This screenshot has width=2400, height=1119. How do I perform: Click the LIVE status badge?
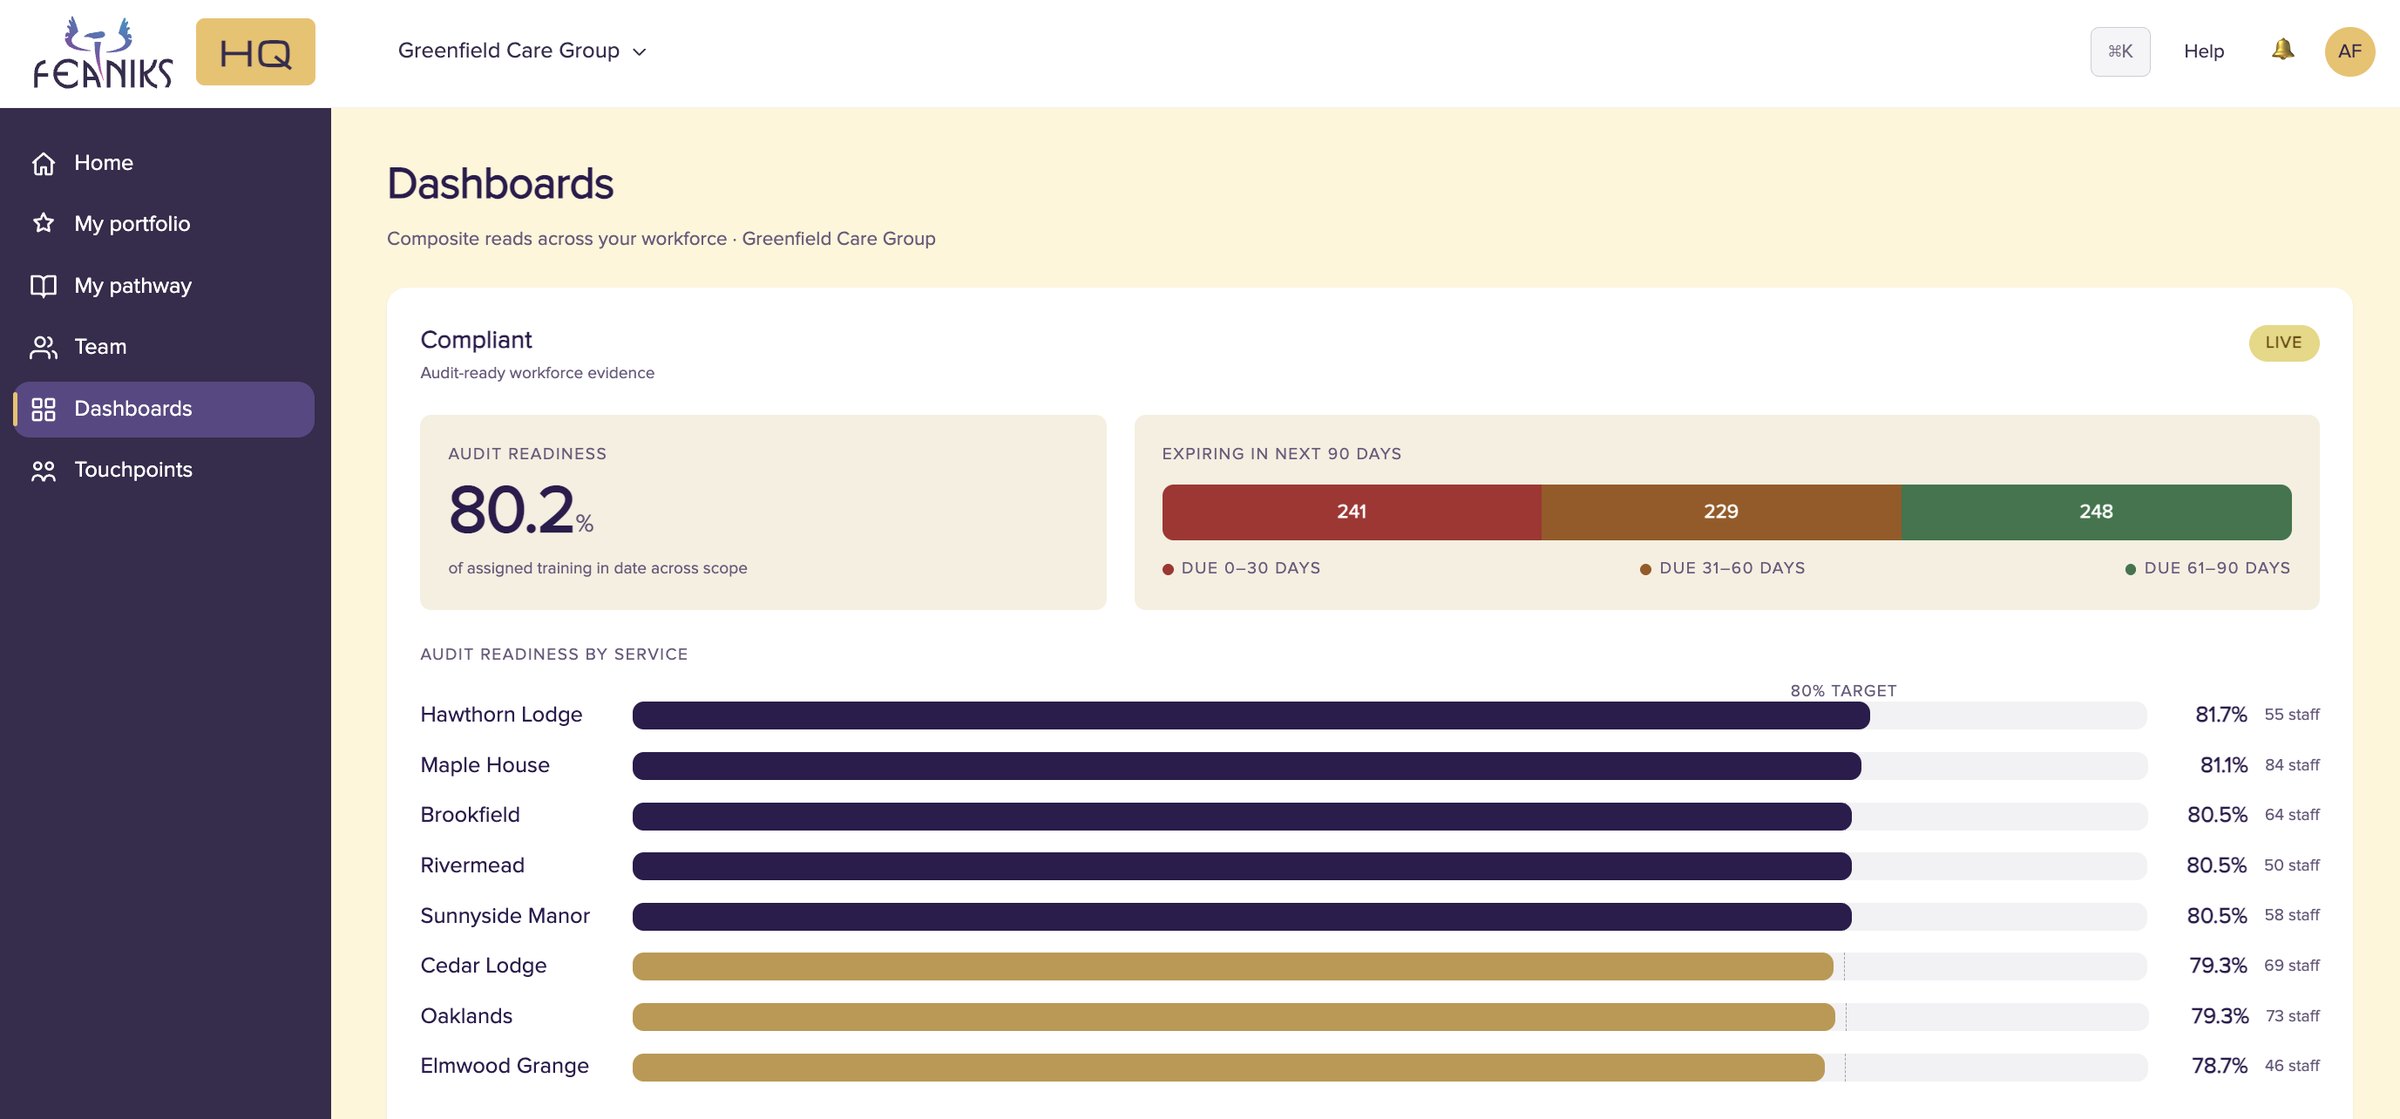point(2284,343)
